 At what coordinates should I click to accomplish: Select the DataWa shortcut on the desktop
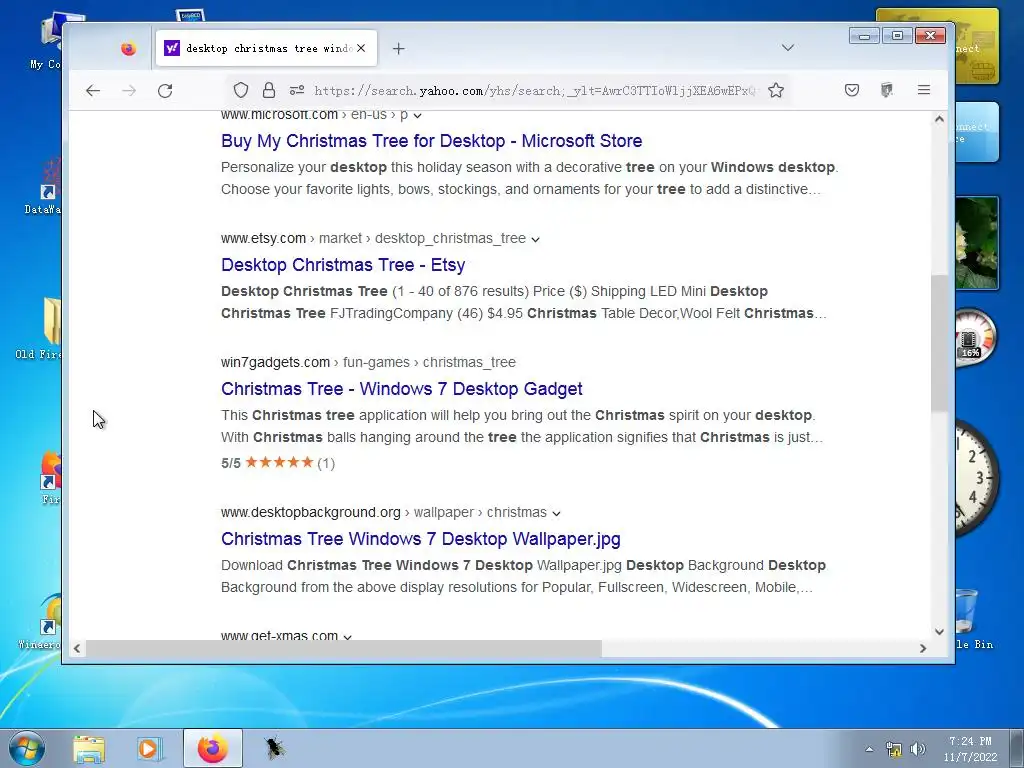pos(43,186)
